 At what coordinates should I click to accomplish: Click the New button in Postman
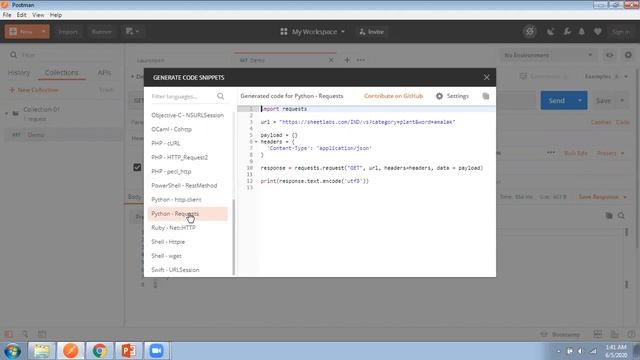(x=21, y=31)
